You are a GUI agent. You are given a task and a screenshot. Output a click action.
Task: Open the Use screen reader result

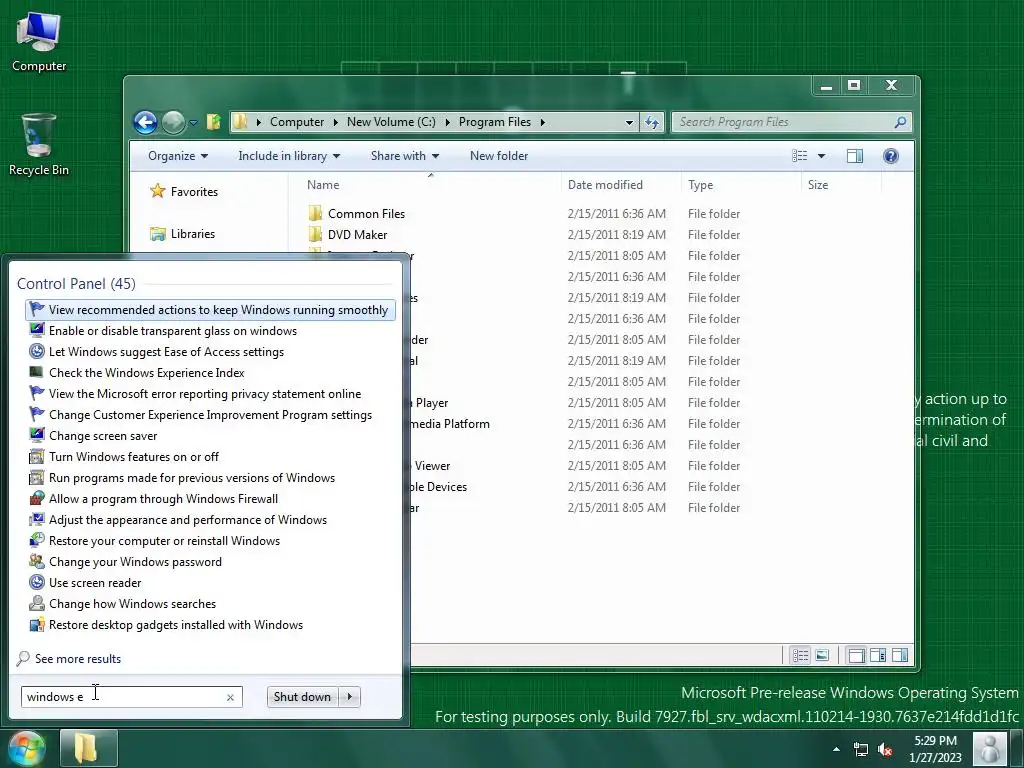coord(86,583)
